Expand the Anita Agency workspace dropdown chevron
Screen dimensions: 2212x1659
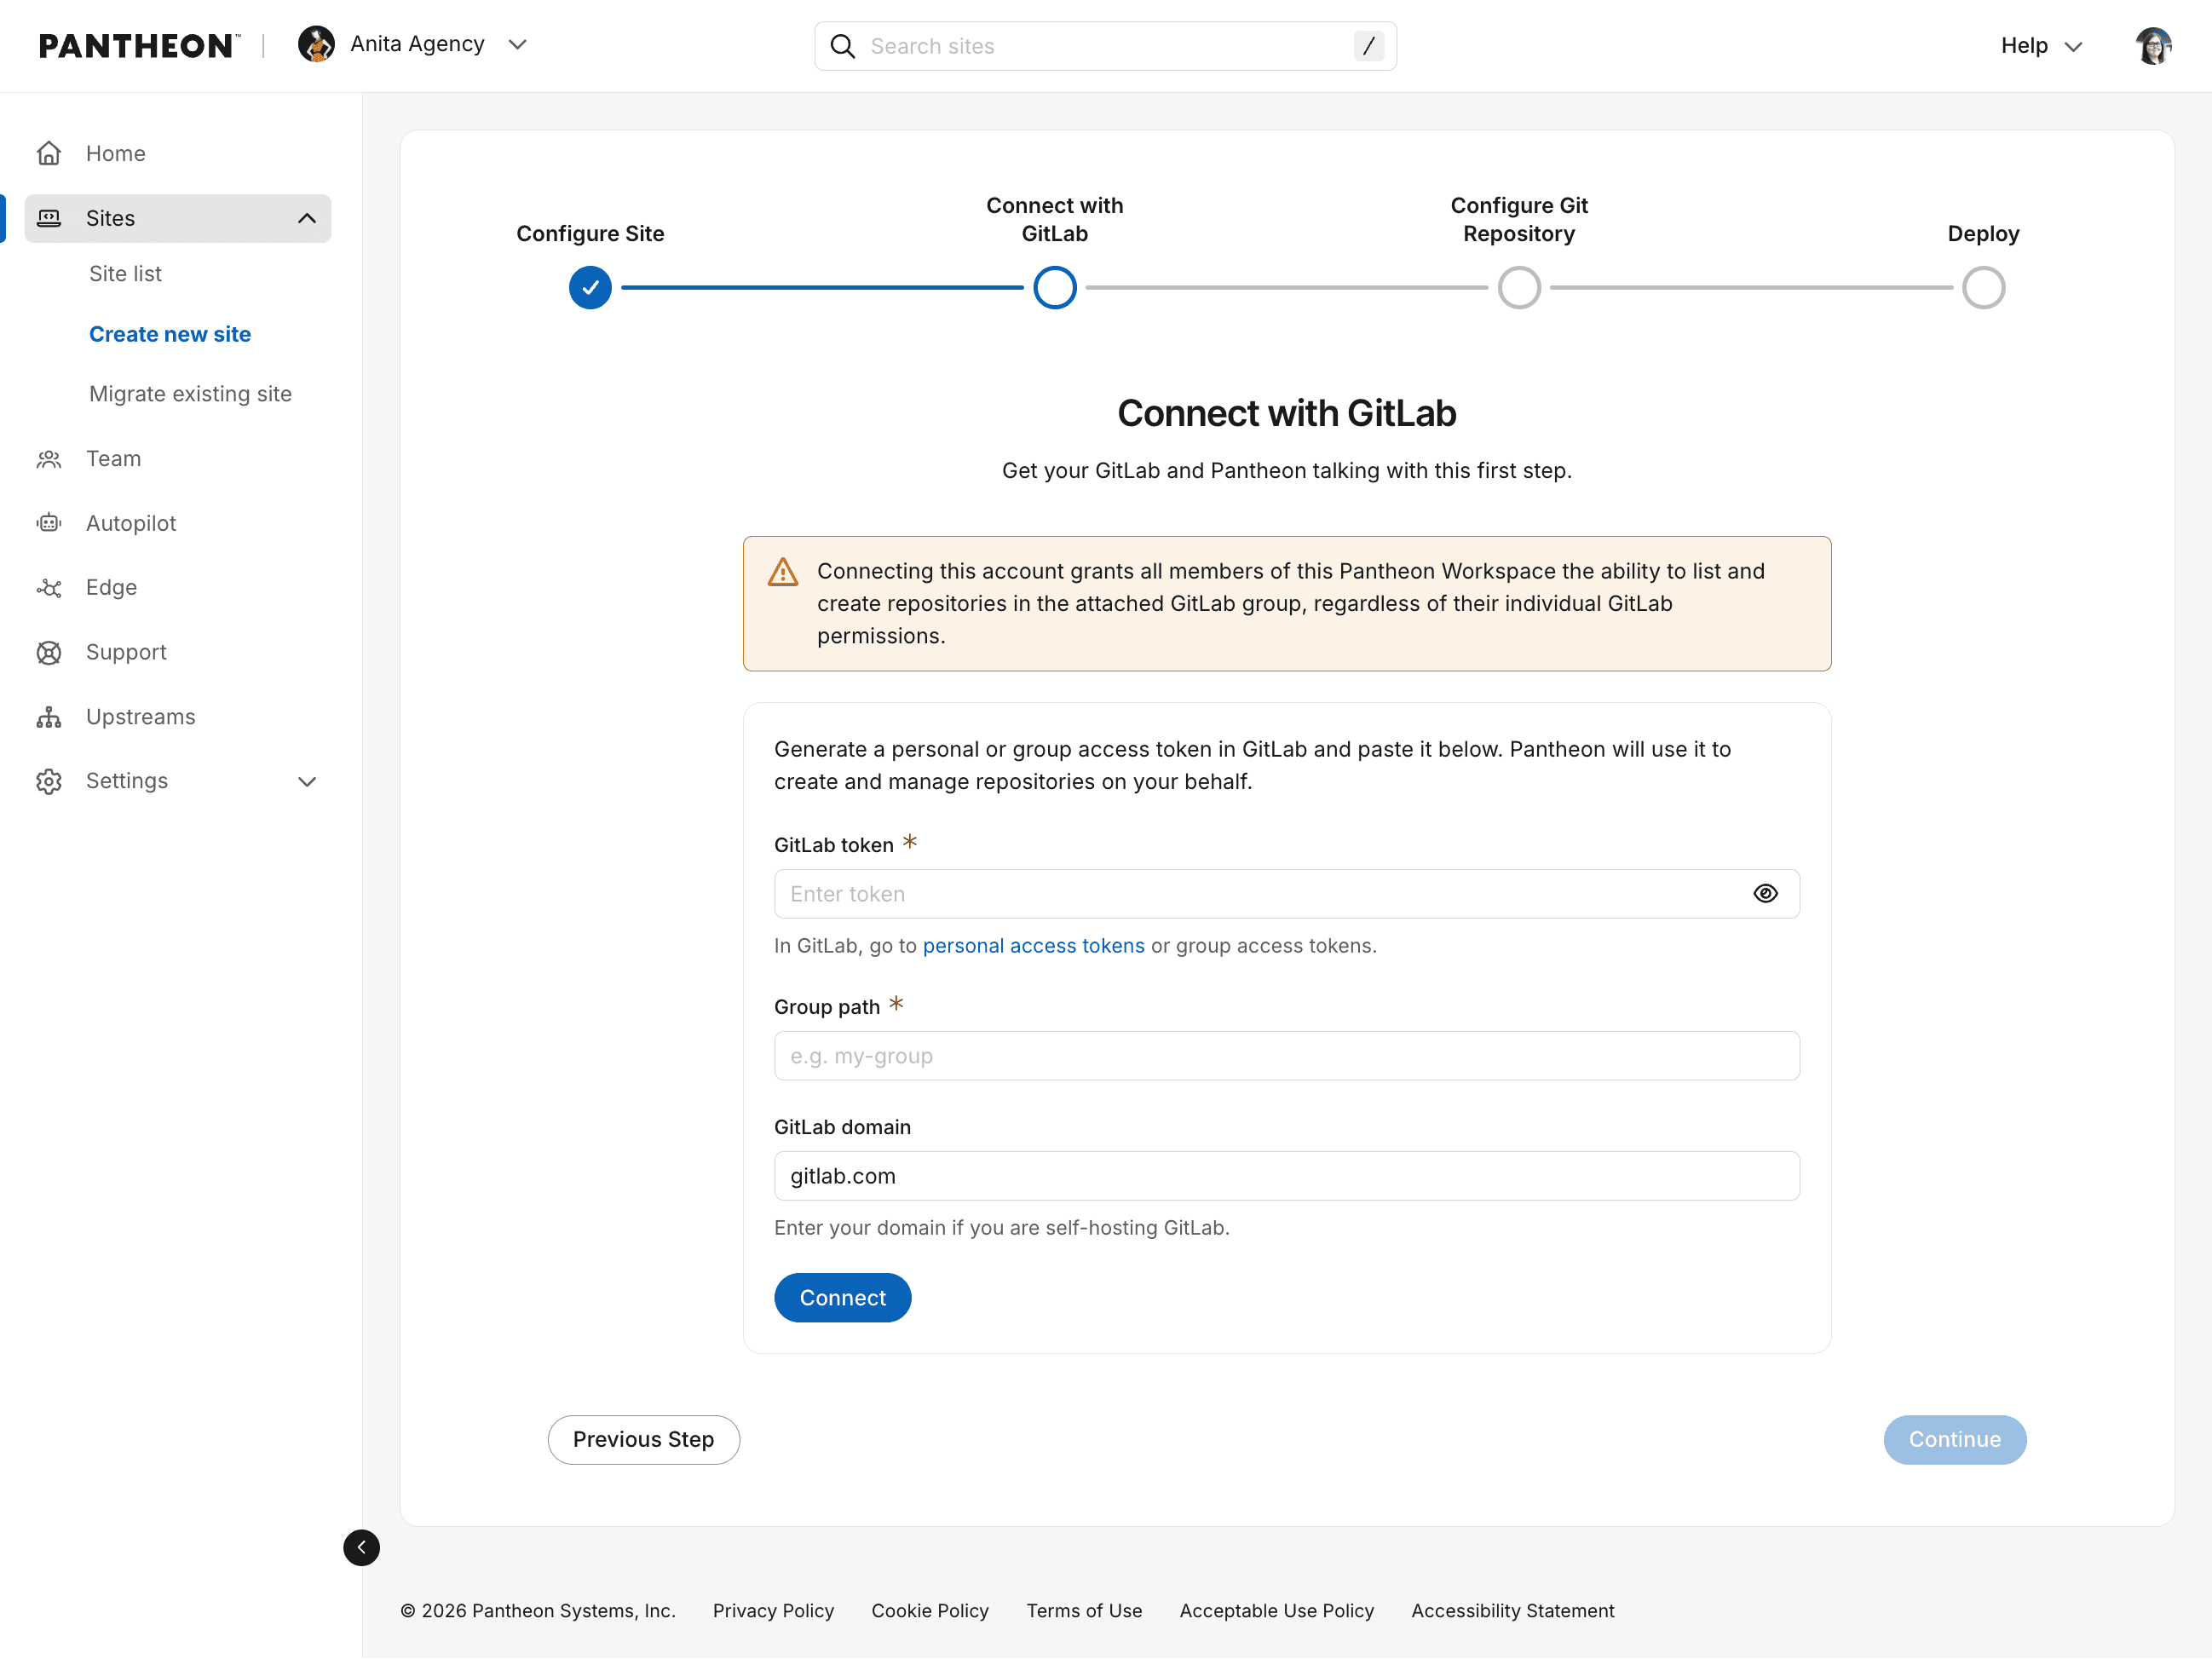click(x=517, y=45)
